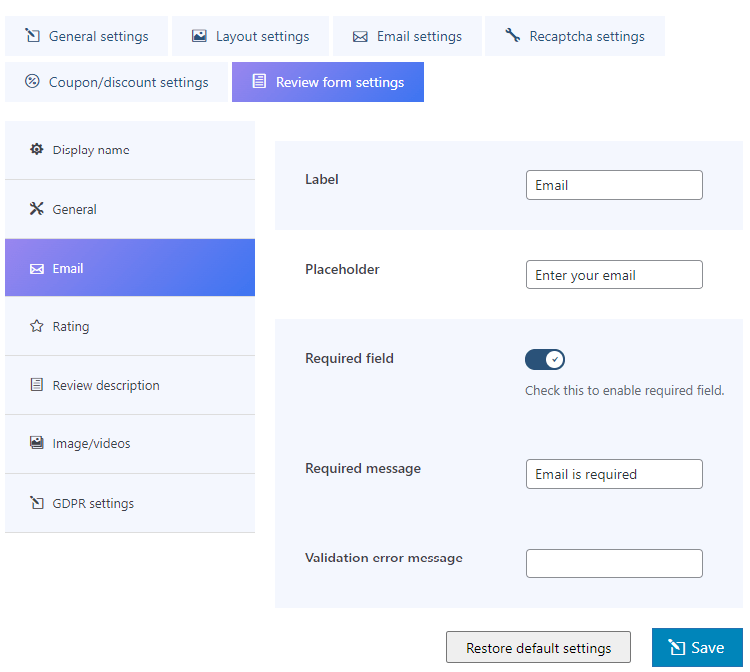This screenshot has width=750, height=672.
Task: Select Email section in sidebar
Action: pos(130,268)
